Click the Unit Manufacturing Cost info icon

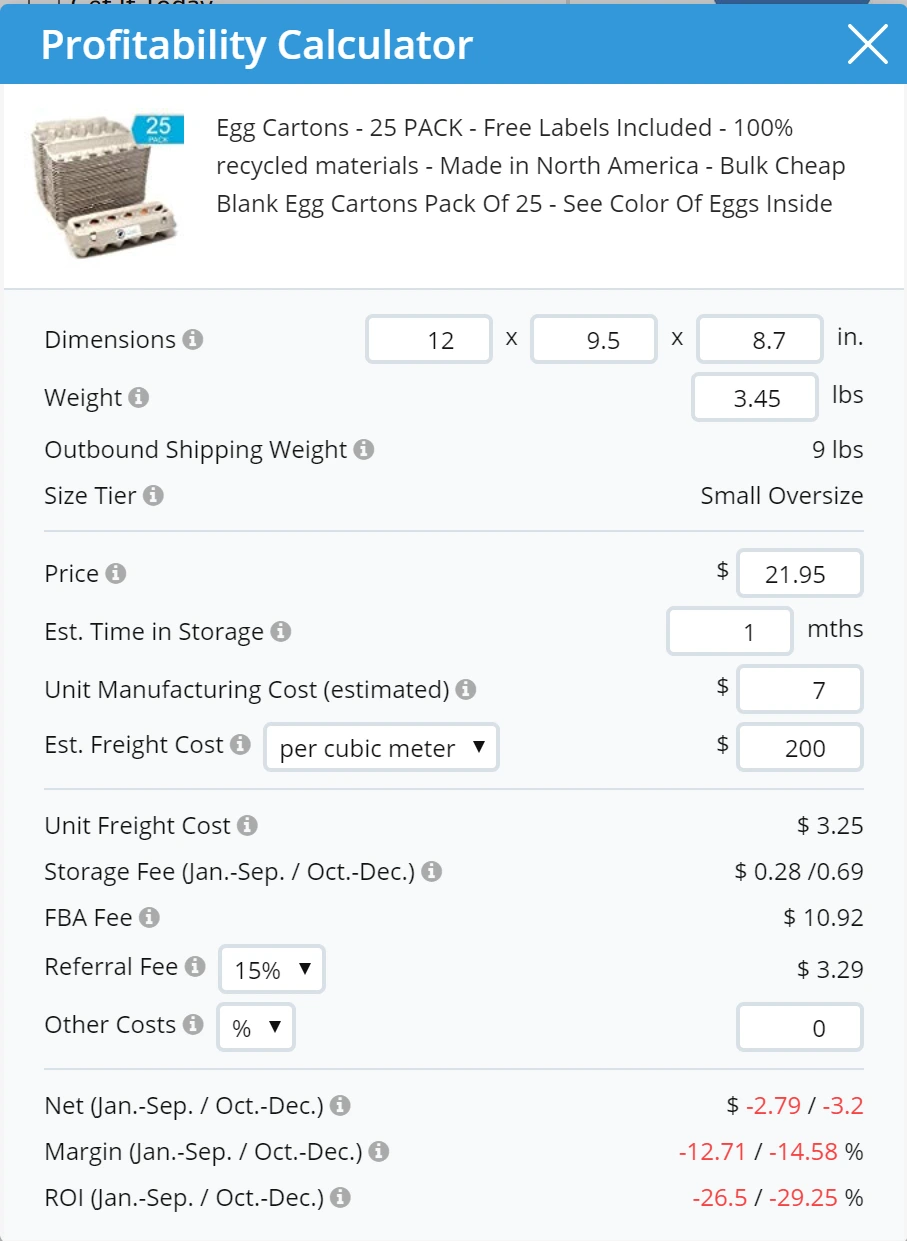coord(466,690)
